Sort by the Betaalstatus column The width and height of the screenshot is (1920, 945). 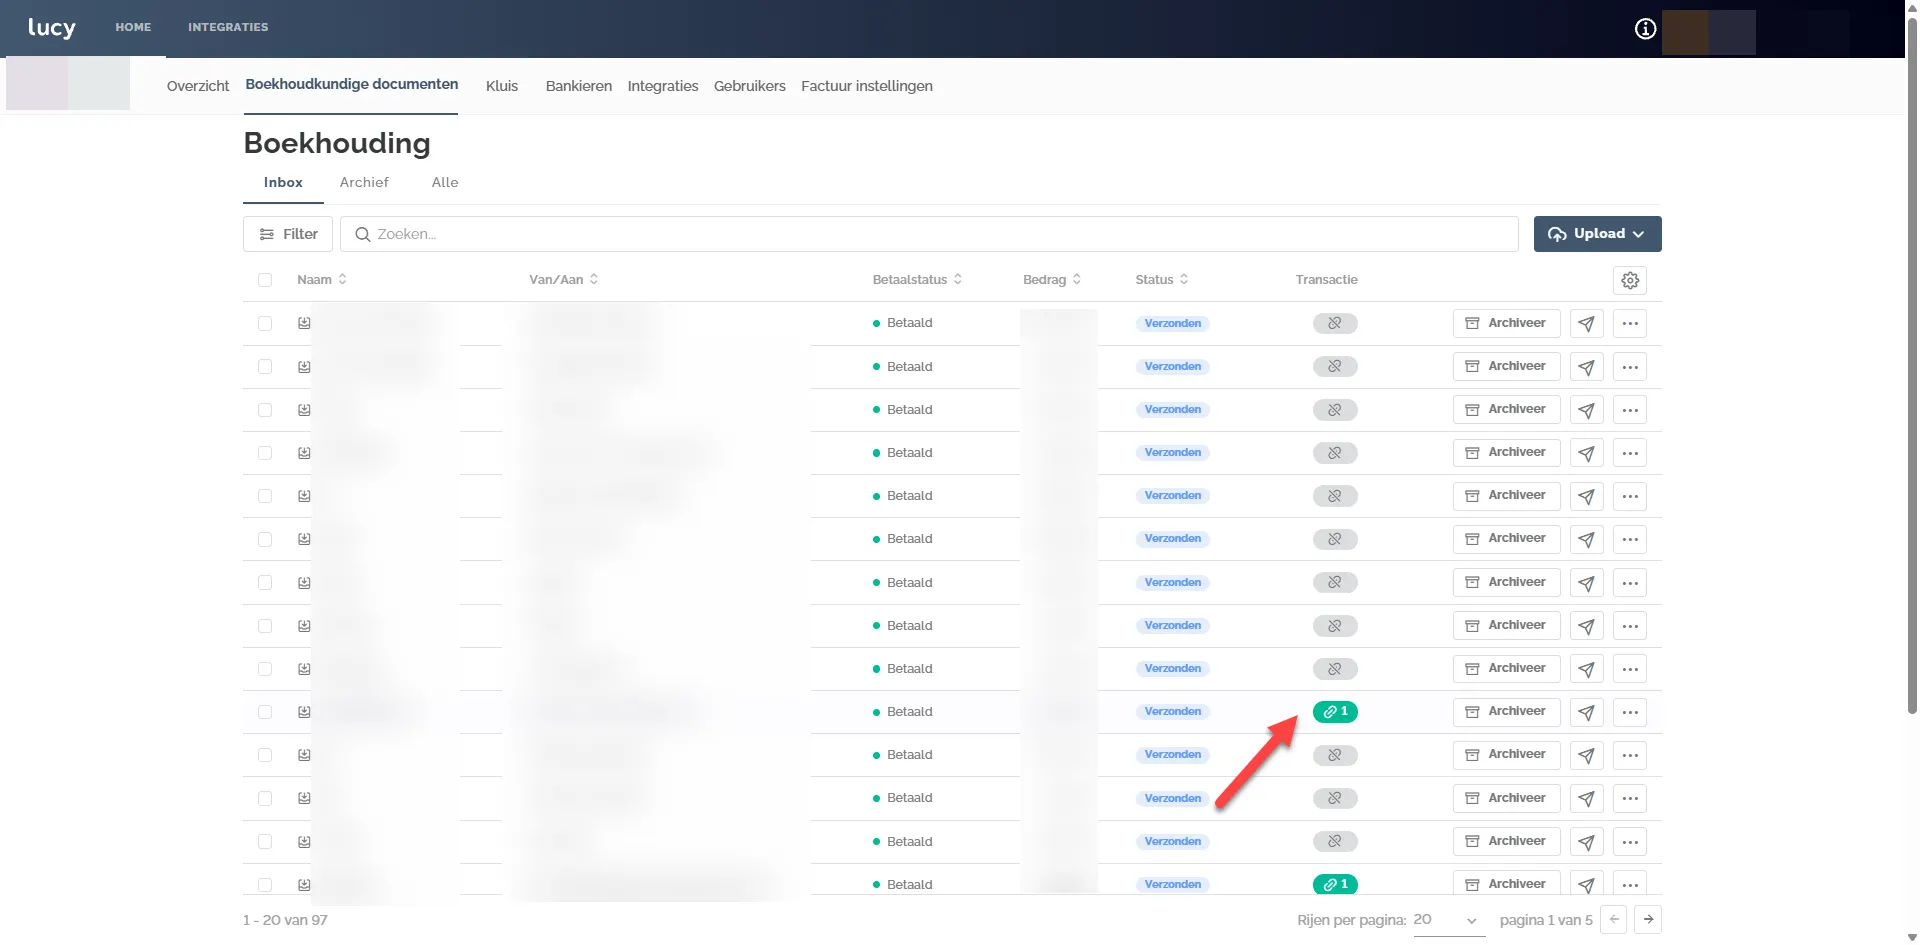[917, 280]
